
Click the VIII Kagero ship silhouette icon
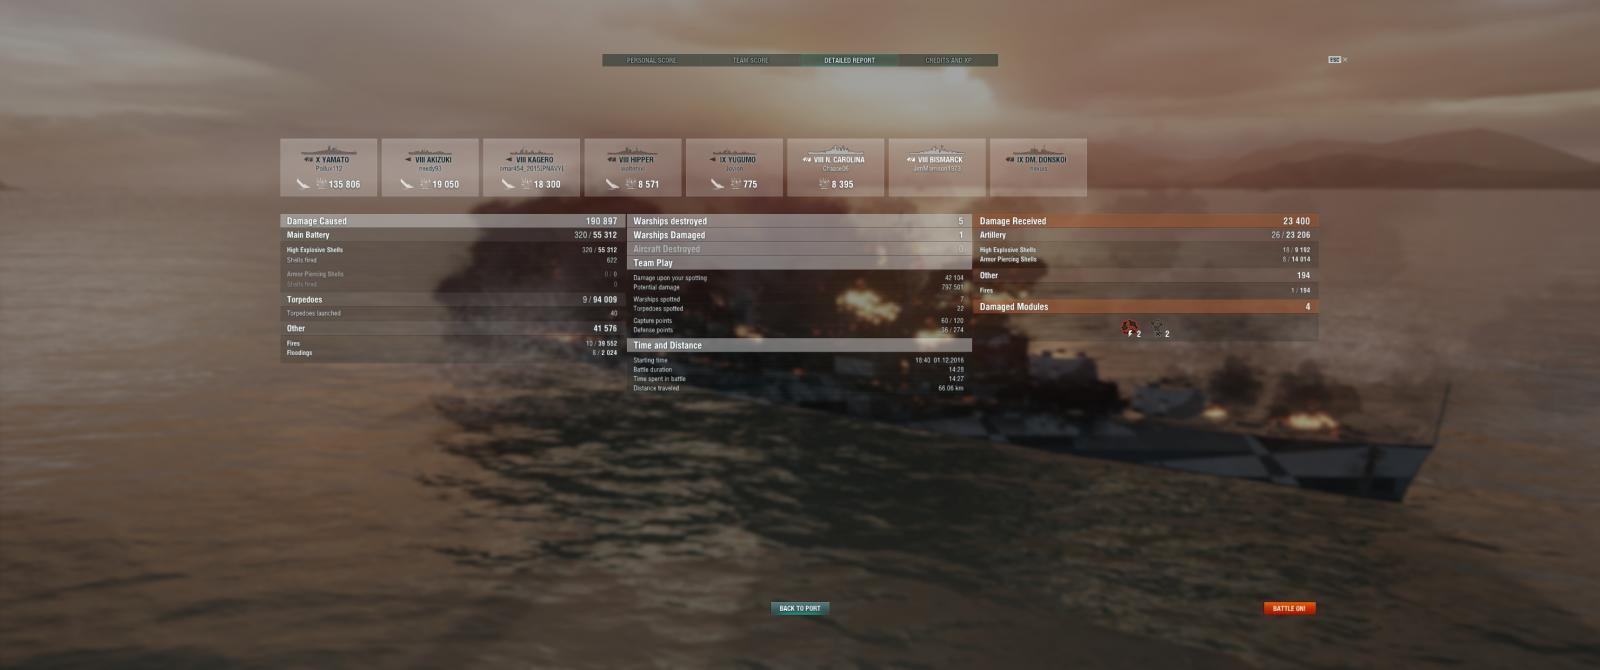531,151
